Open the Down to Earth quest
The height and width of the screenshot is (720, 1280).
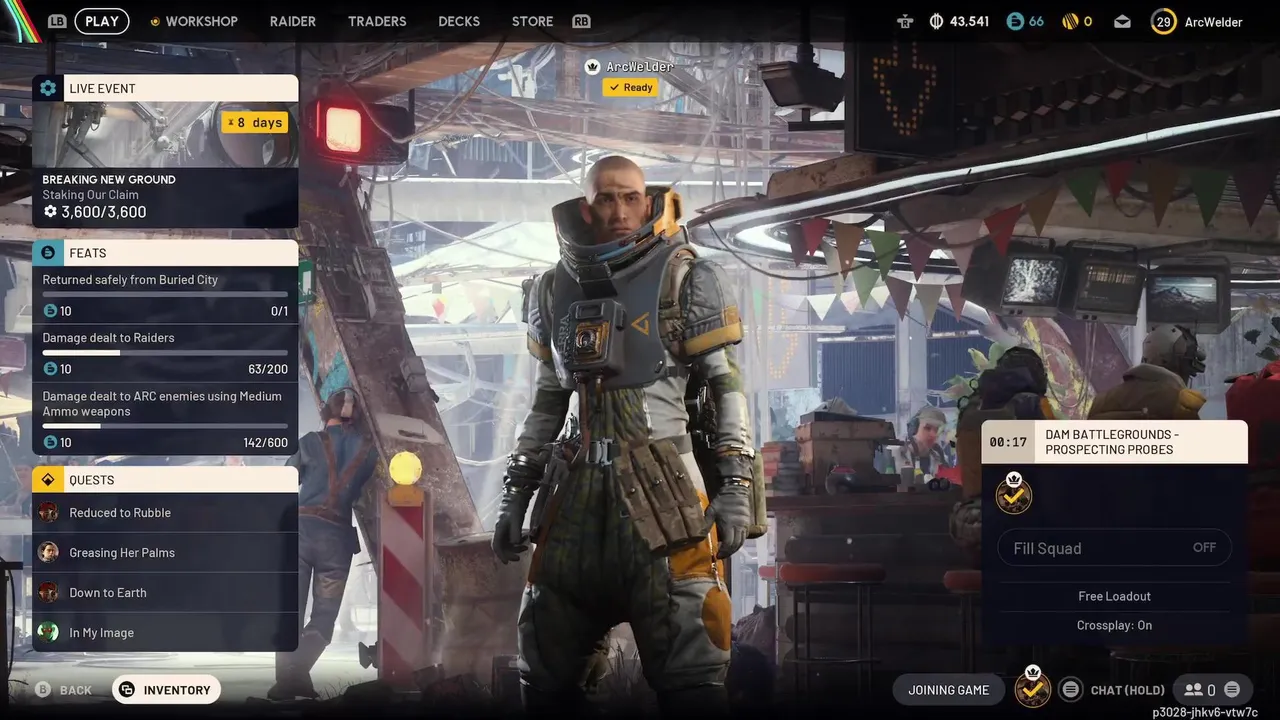165,593
